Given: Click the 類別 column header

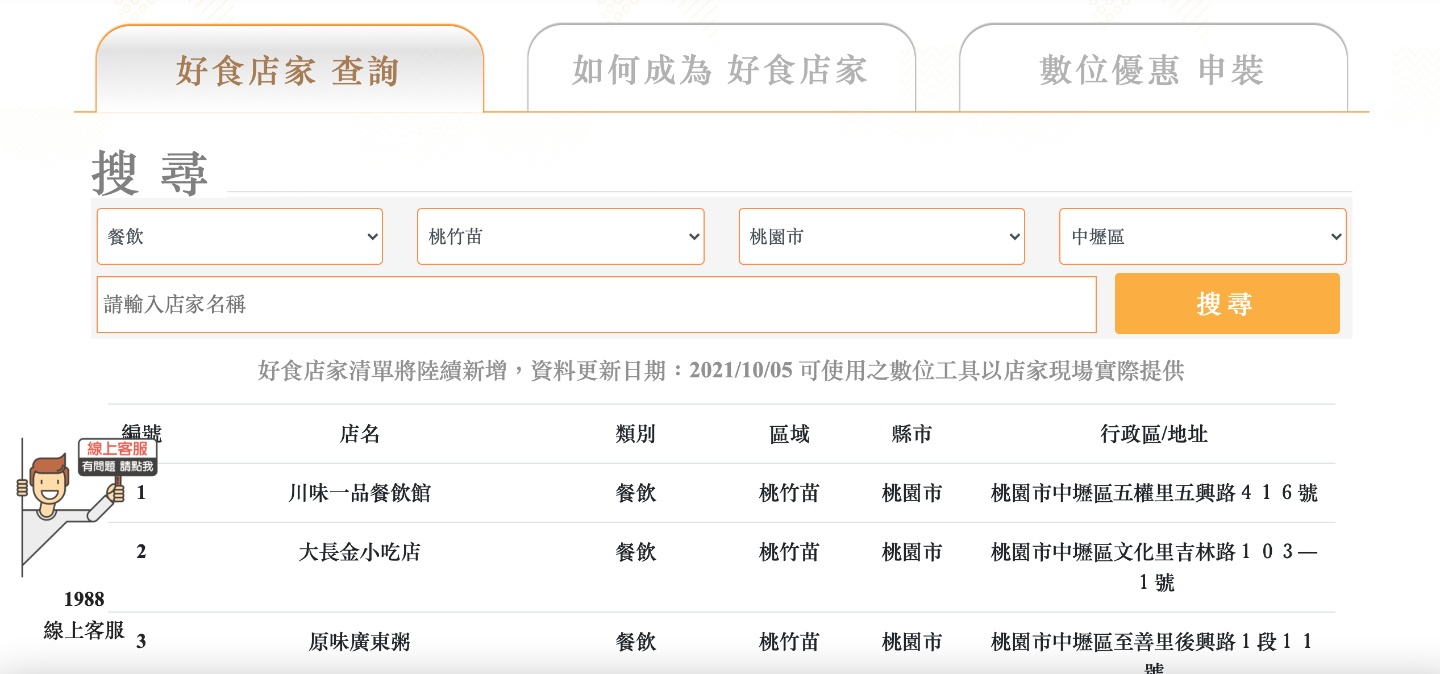Looking at the screenshot, I should click(x=636, y=433).
